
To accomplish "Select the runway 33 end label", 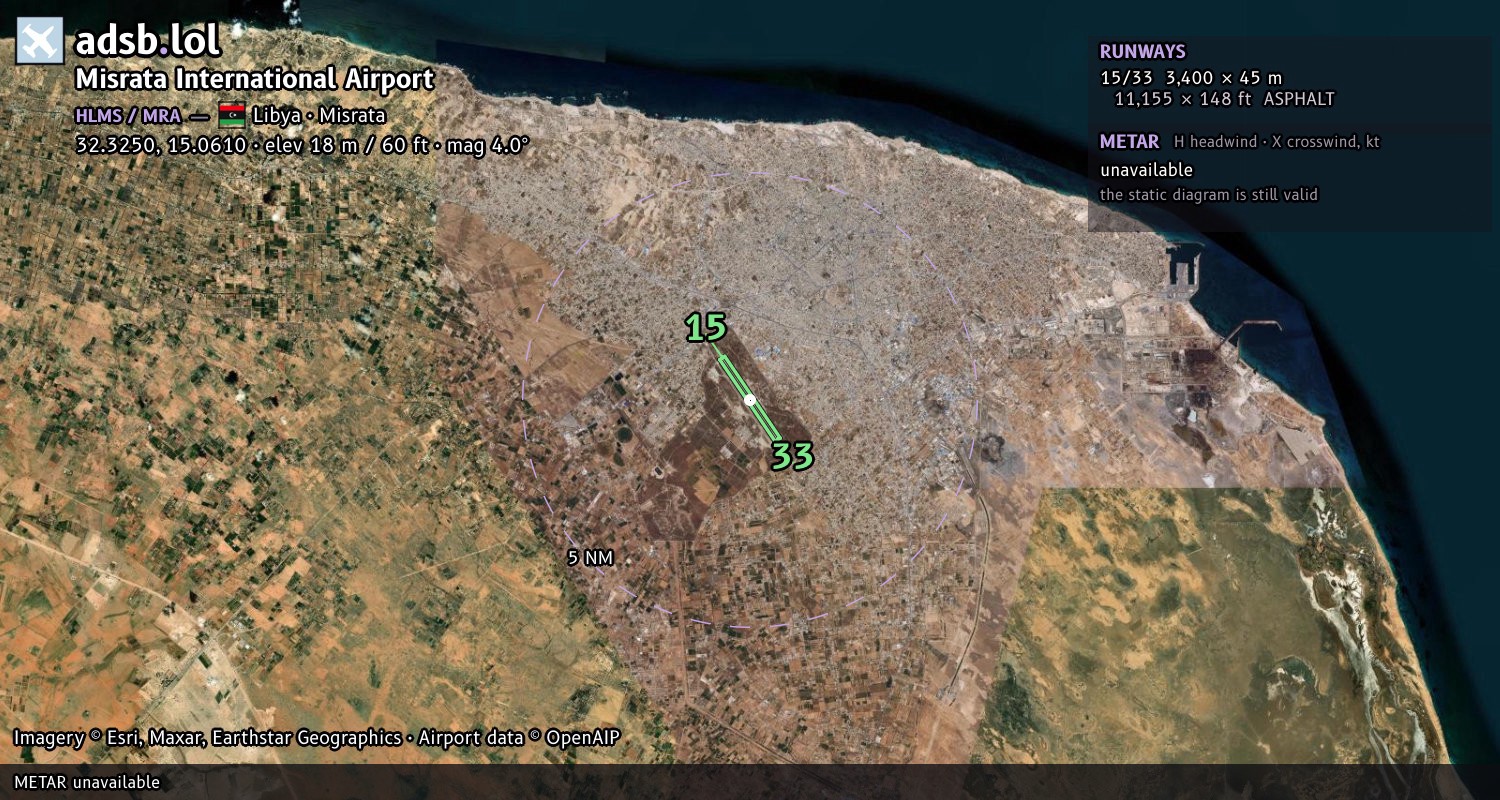I will [792, 456].
